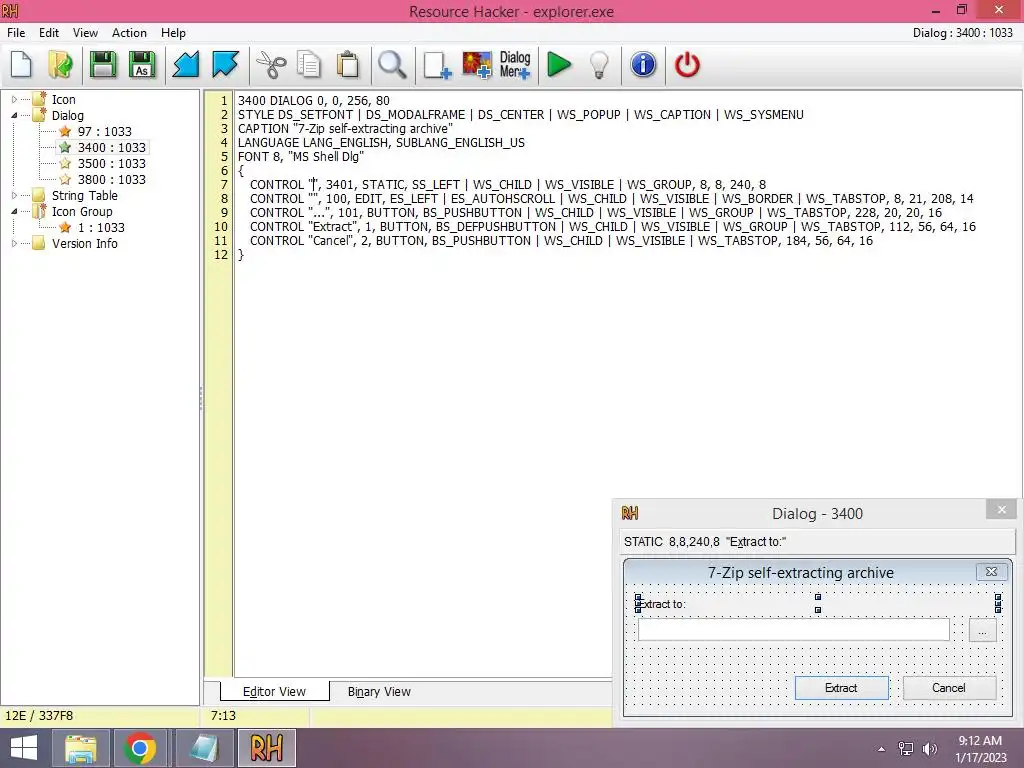Click the Add image resource icon
The image size is (1024, 768).
[x=477, y=65]
